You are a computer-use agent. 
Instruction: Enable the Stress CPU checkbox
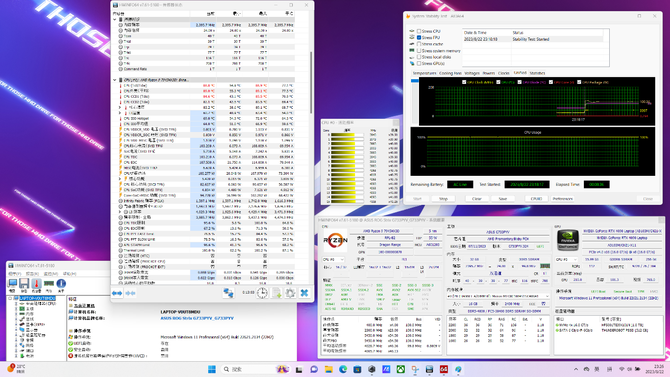419,31
